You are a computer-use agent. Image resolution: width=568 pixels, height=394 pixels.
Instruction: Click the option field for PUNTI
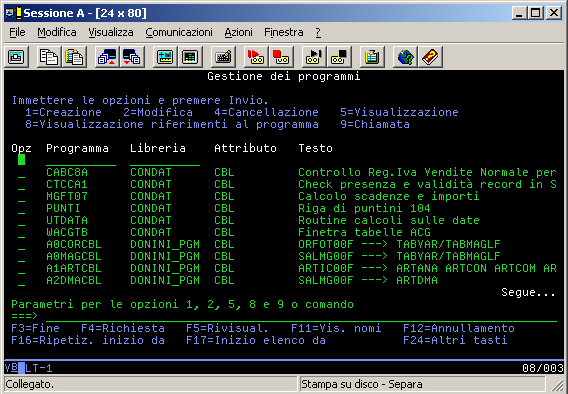click(21, 208)
